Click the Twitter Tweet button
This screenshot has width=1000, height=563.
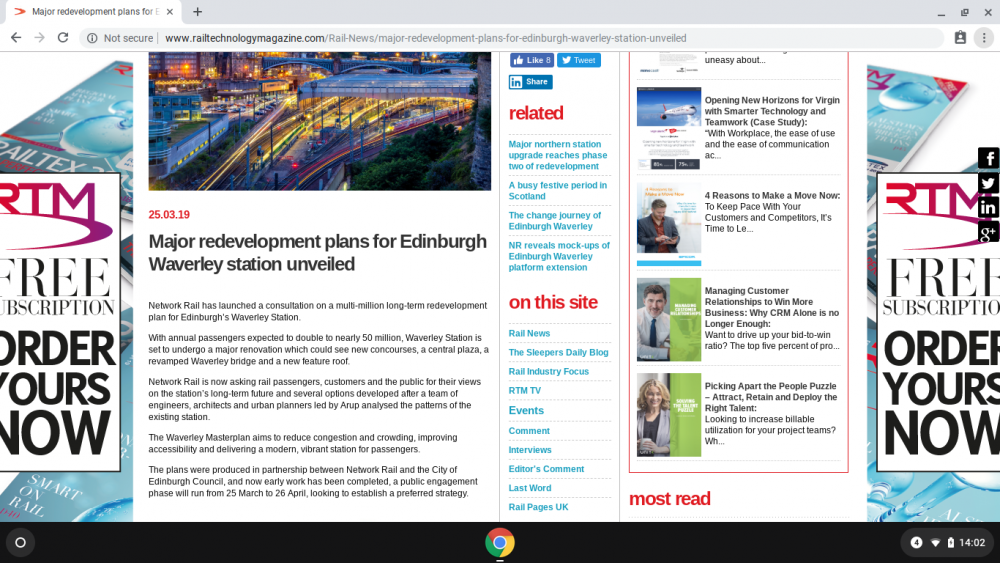[x=578, y=60]
